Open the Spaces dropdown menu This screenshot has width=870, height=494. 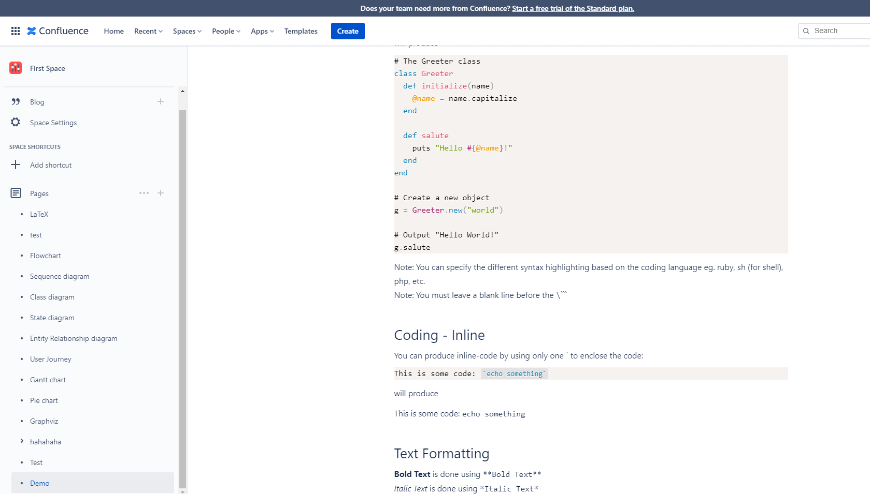[187, 31]
